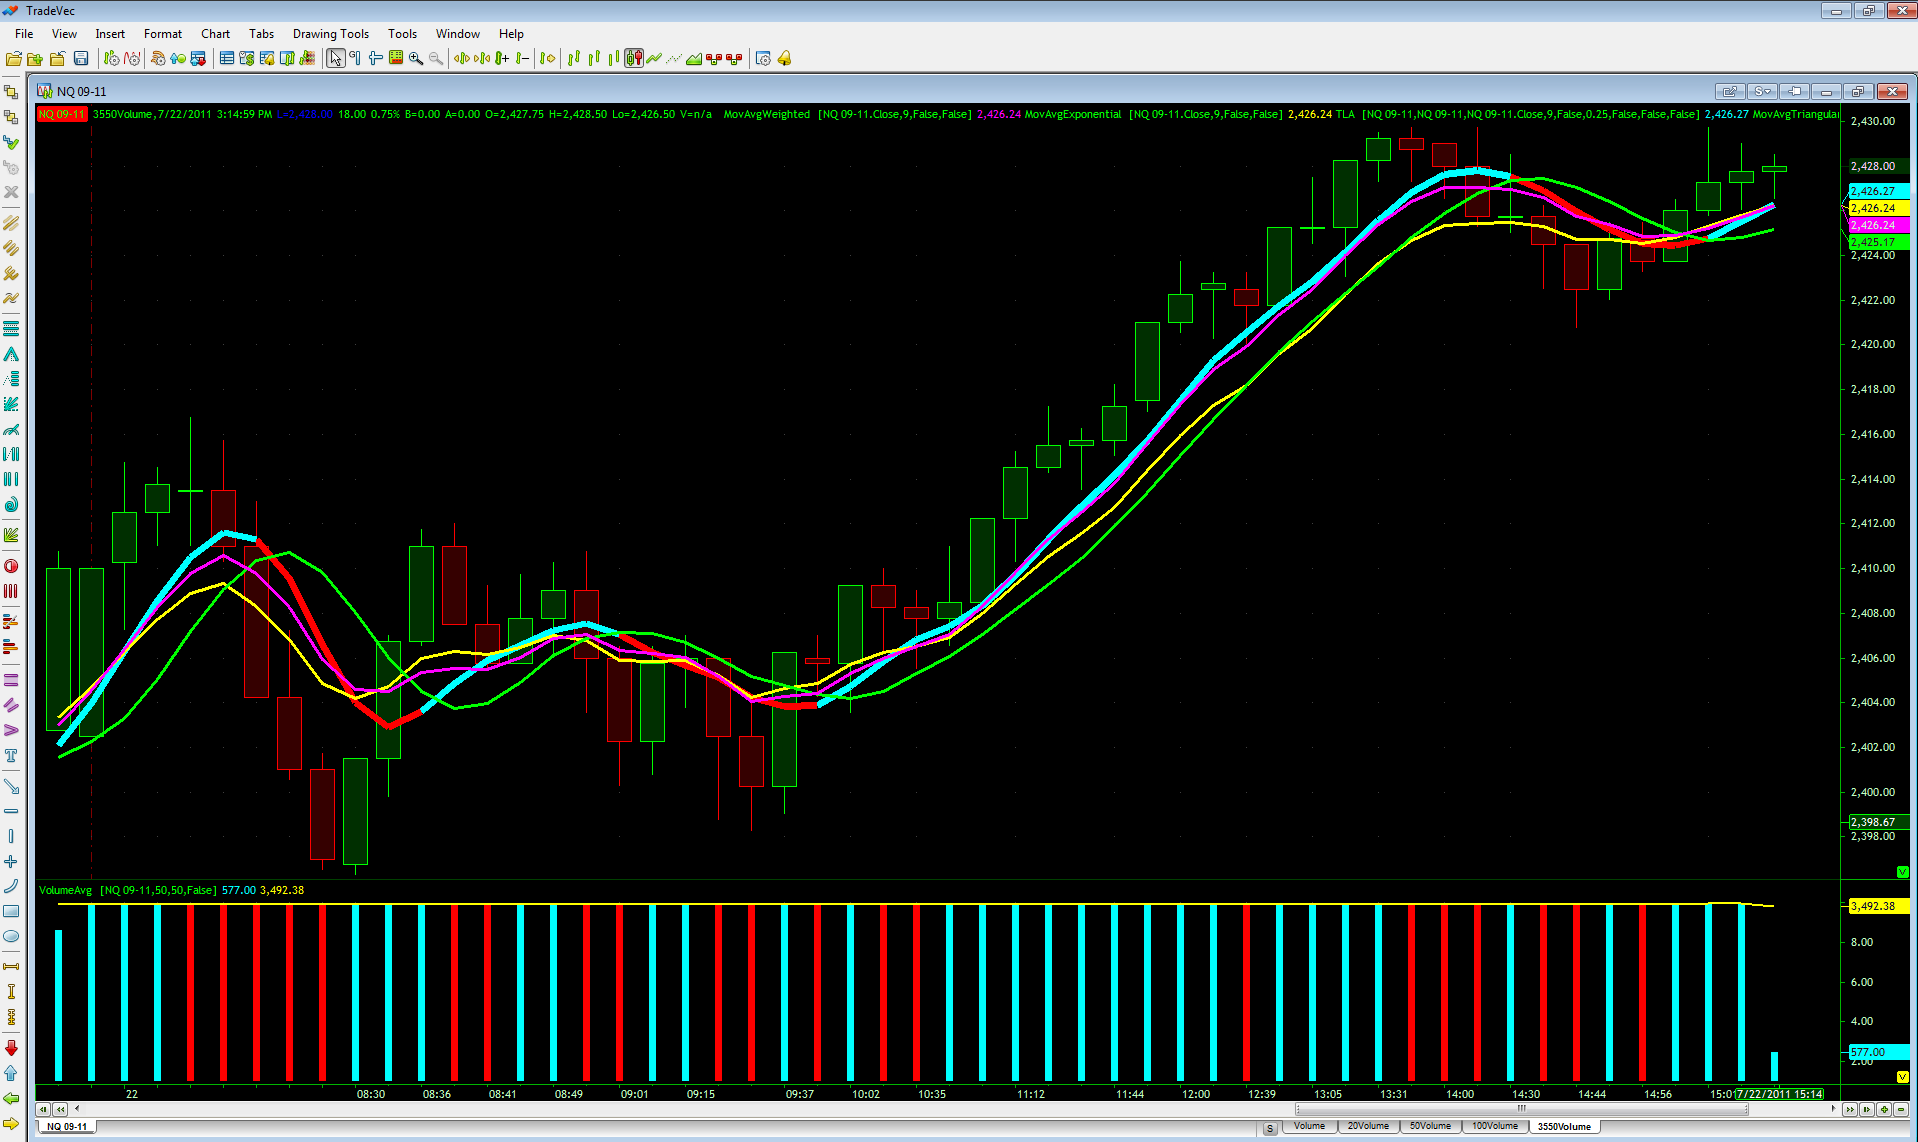The height and width of the screenshot is (1142, 1918).
Task: Click the save disk icon
Action: point(81,59)
